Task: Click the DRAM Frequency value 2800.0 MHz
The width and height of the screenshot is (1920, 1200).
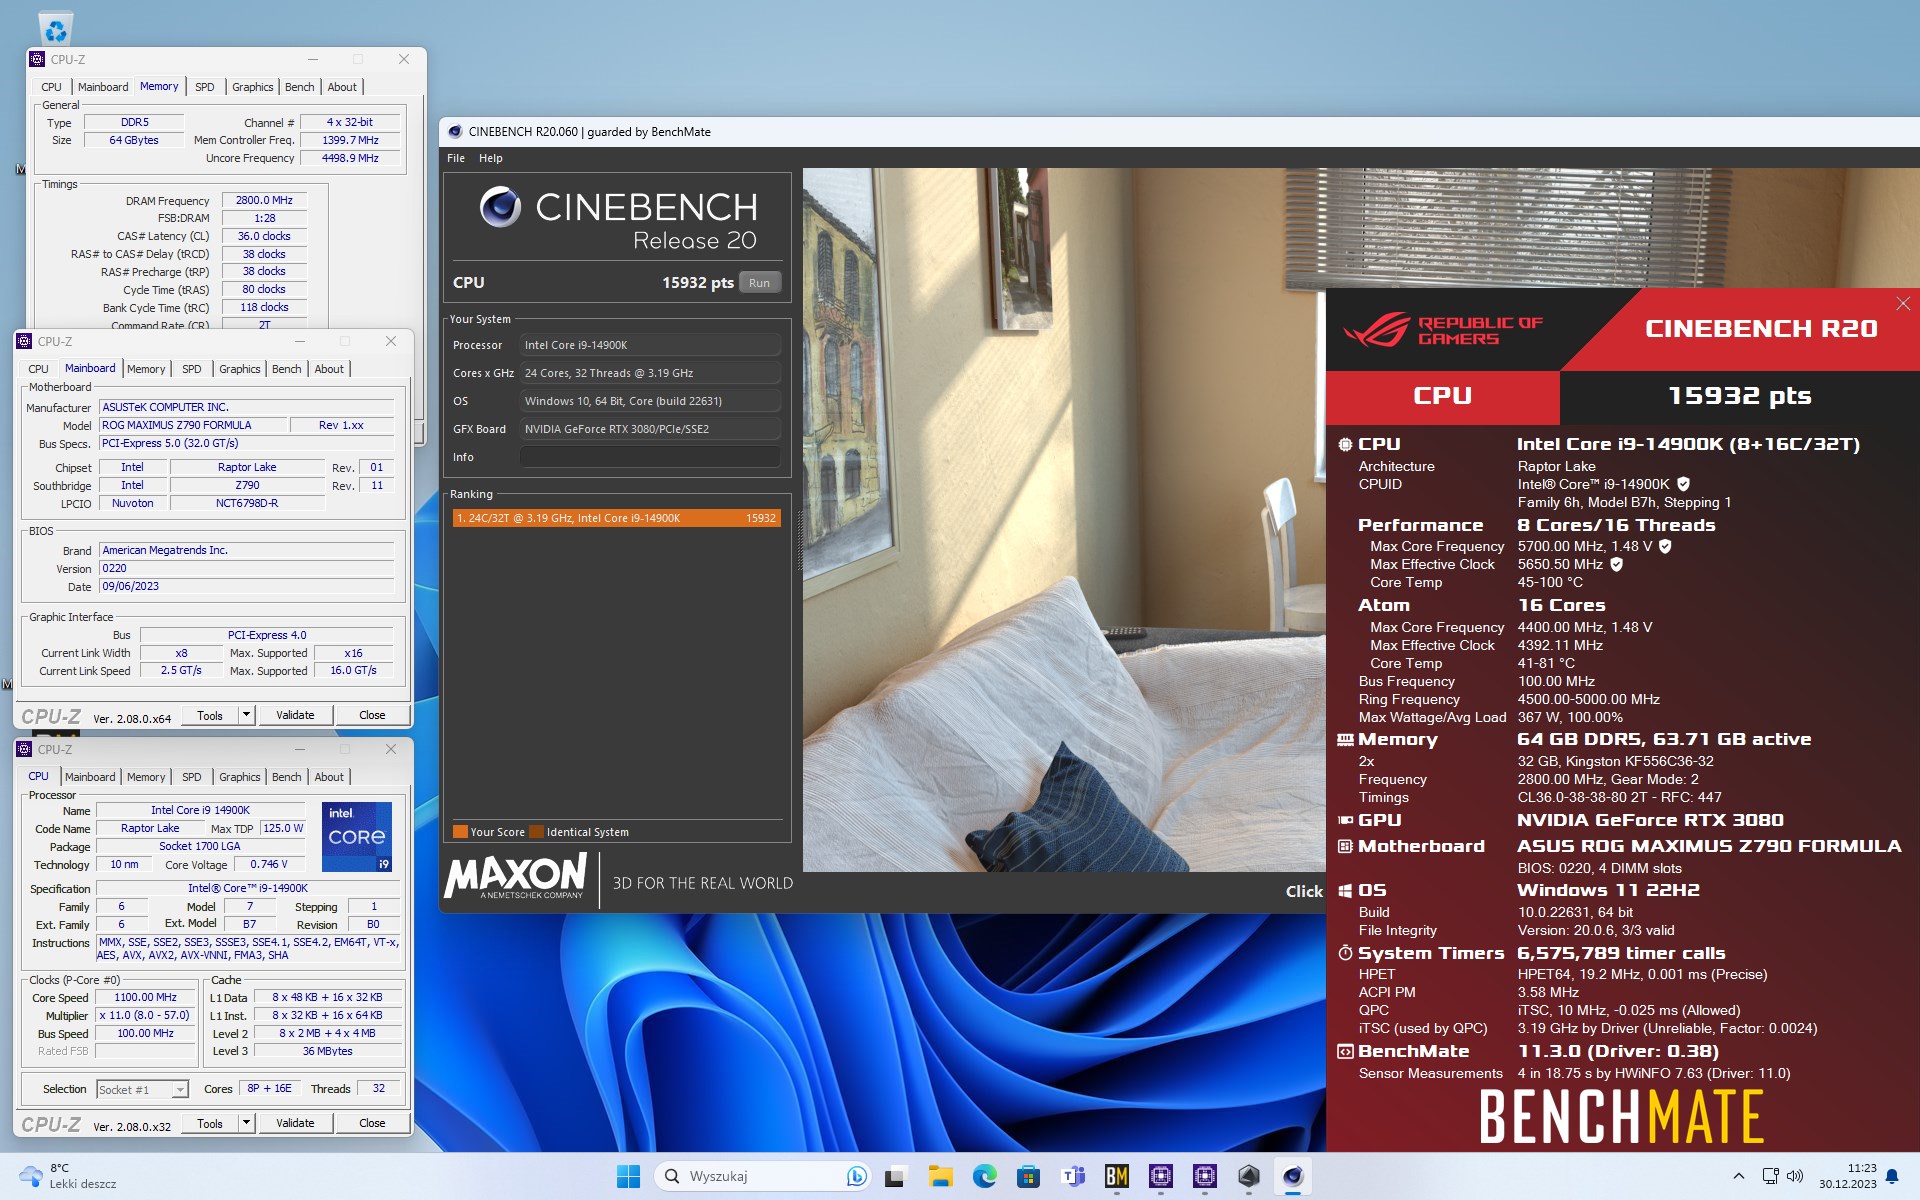Action: click(x=264, y=200)
